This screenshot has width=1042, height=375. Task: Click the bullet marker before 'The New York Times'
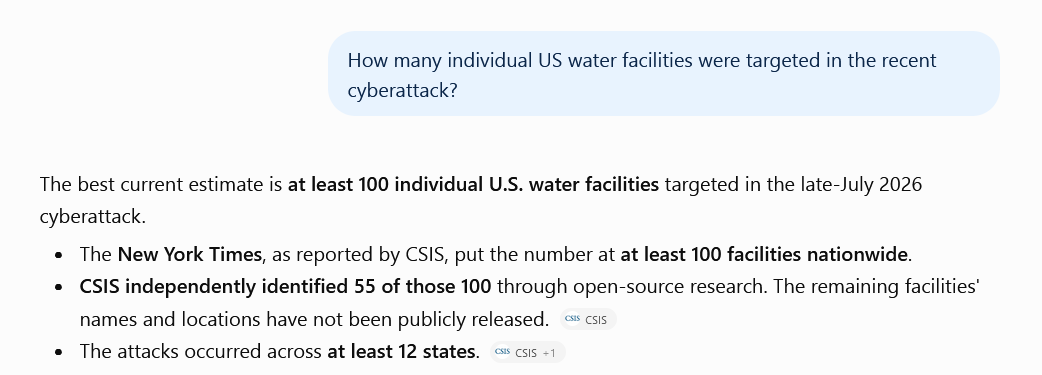tap(60, 255)
